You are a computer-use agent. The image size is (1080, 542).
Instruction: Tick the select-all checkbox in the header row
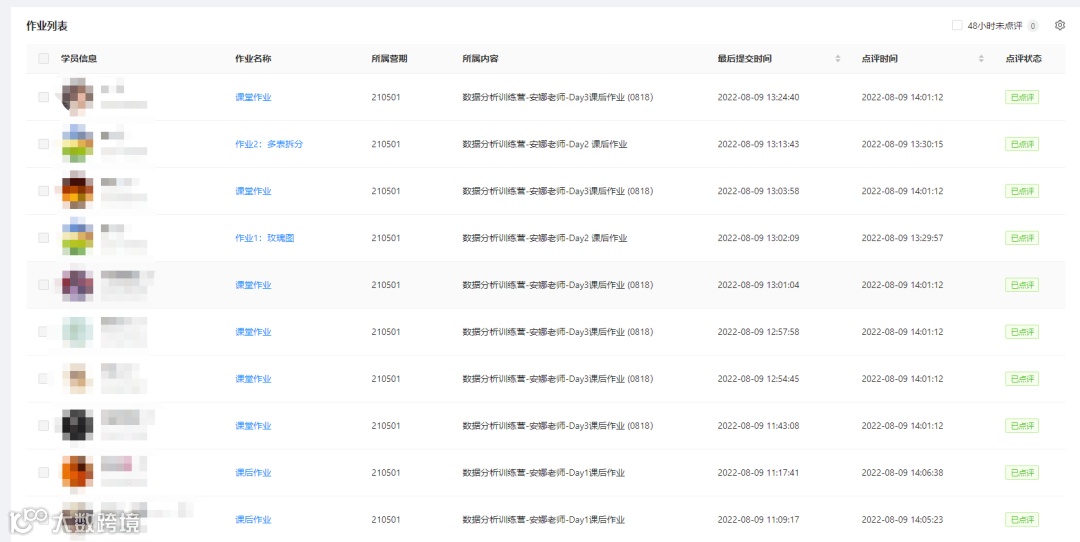(x=43, y=59)
